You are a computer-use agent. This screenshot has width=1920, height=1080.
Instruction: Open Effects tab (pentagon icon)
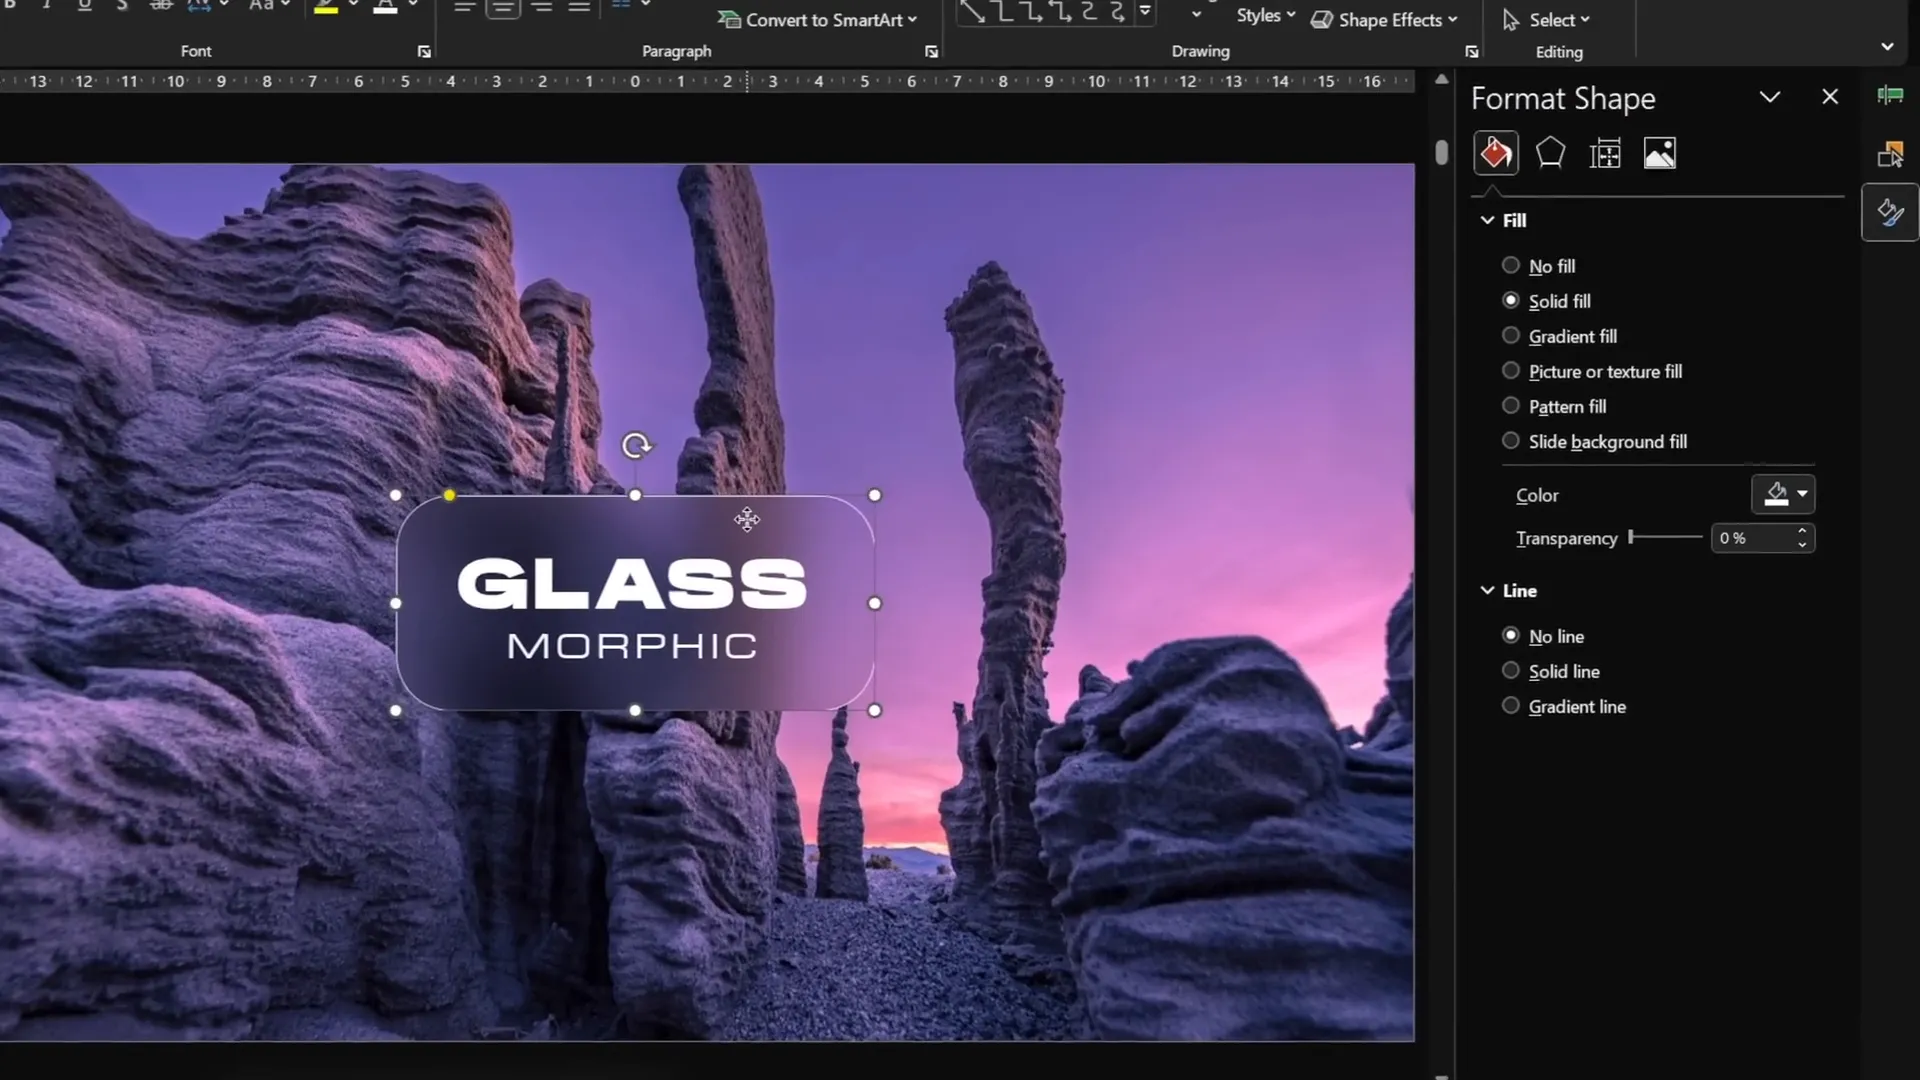point(1550,153)
